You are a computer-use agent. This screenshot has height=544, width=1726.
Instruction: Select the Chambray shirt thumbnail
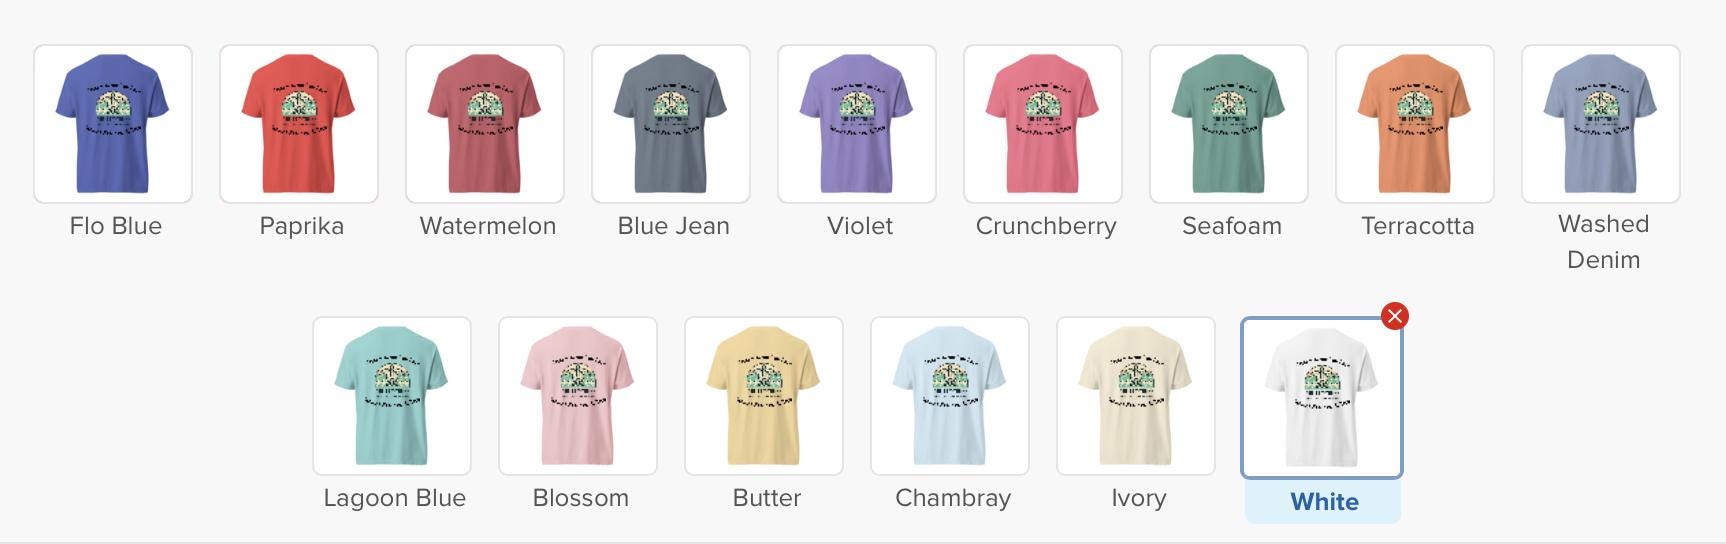[950, 396]
